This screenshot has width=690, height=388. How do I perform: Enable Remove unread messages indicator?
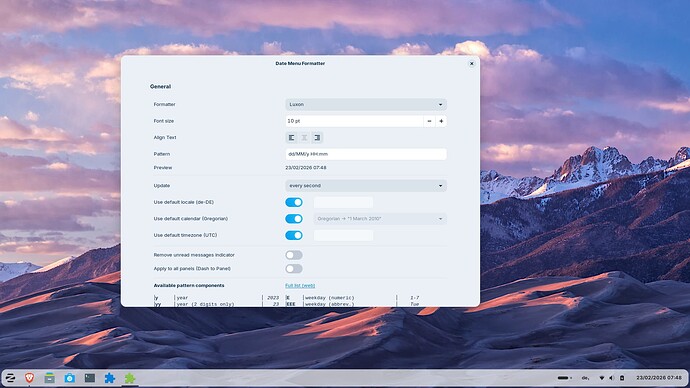(294, 255)
